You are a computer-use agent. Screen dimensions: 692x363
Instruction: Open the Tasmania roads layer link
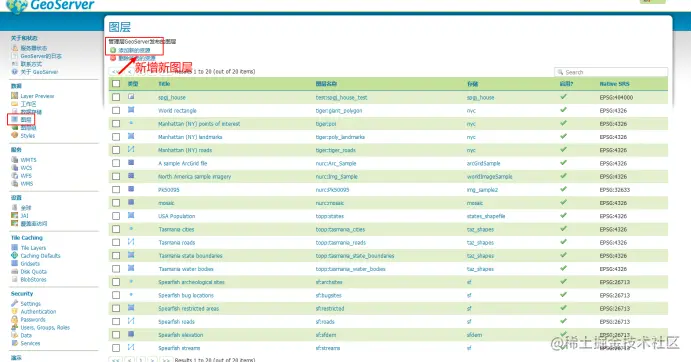pos(177,243)
